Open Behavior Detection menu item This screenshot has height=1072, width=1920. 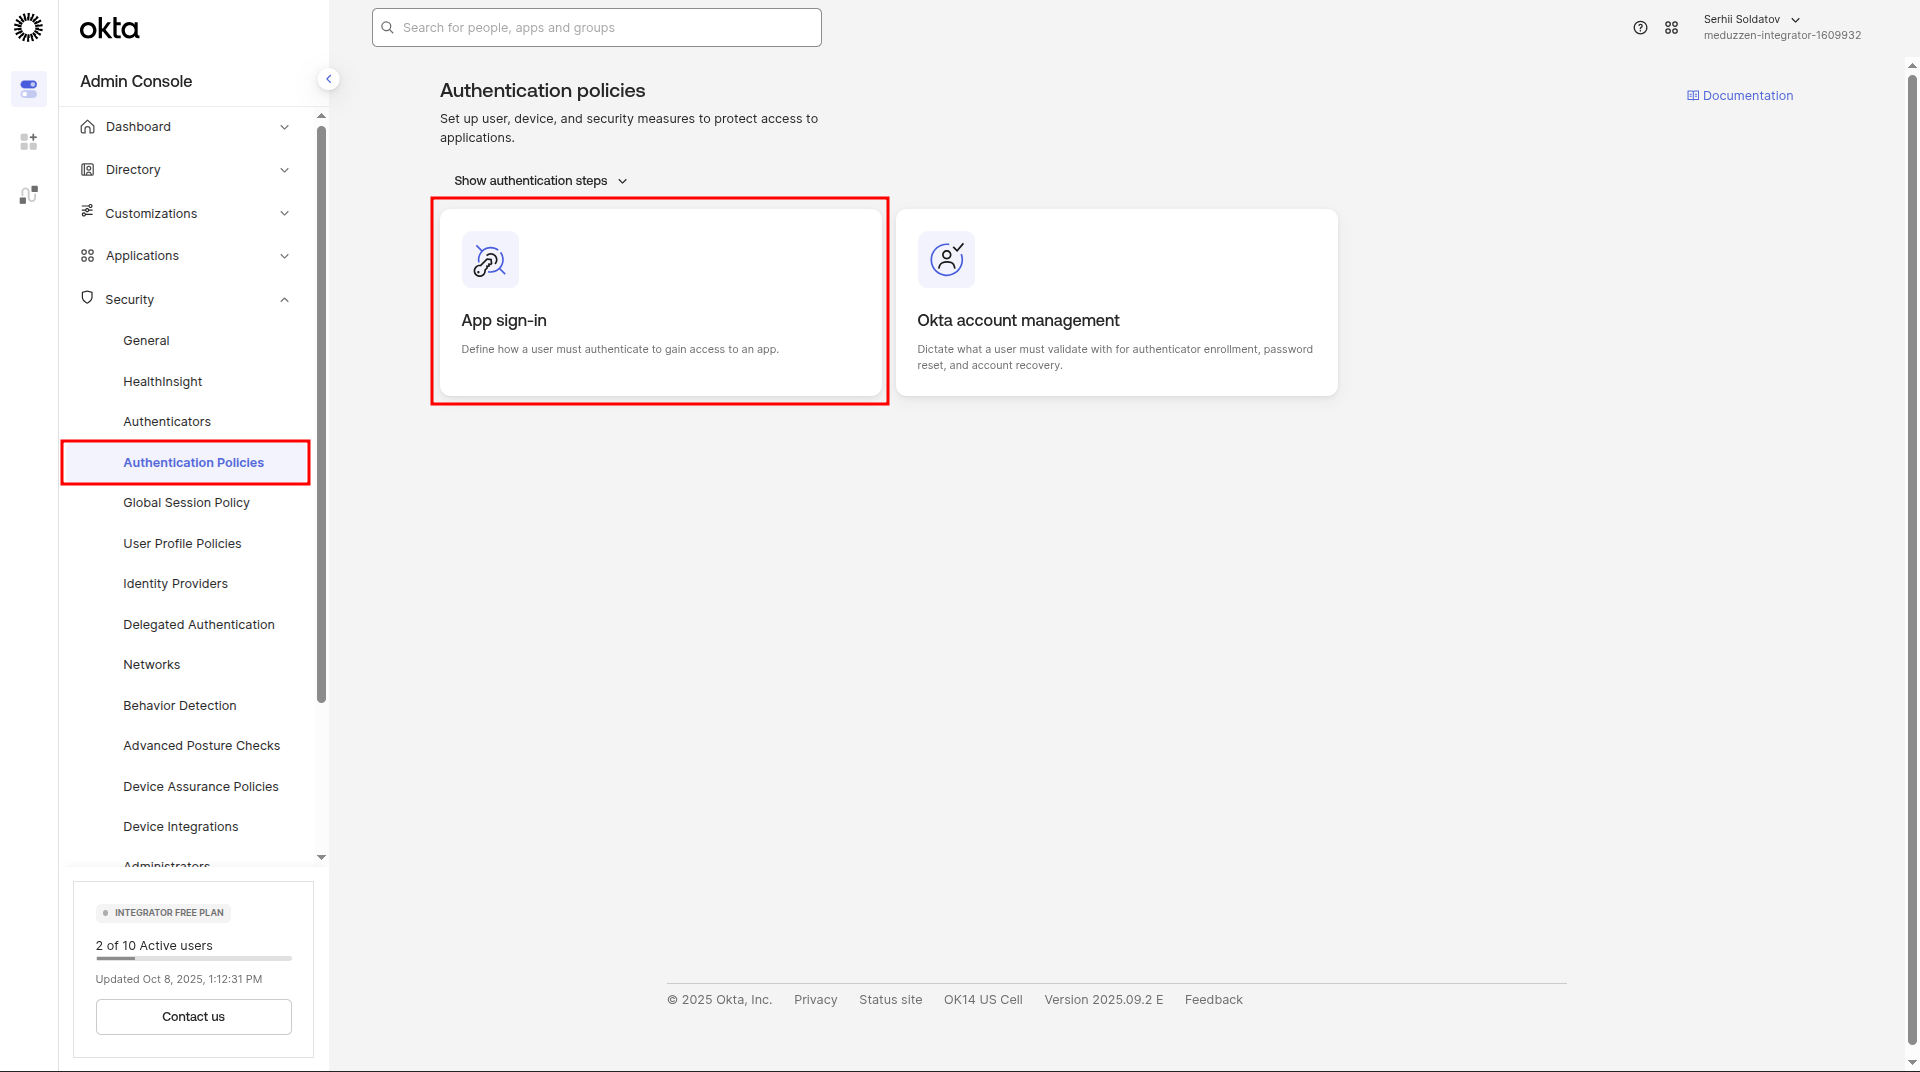(x=180, y=706)
